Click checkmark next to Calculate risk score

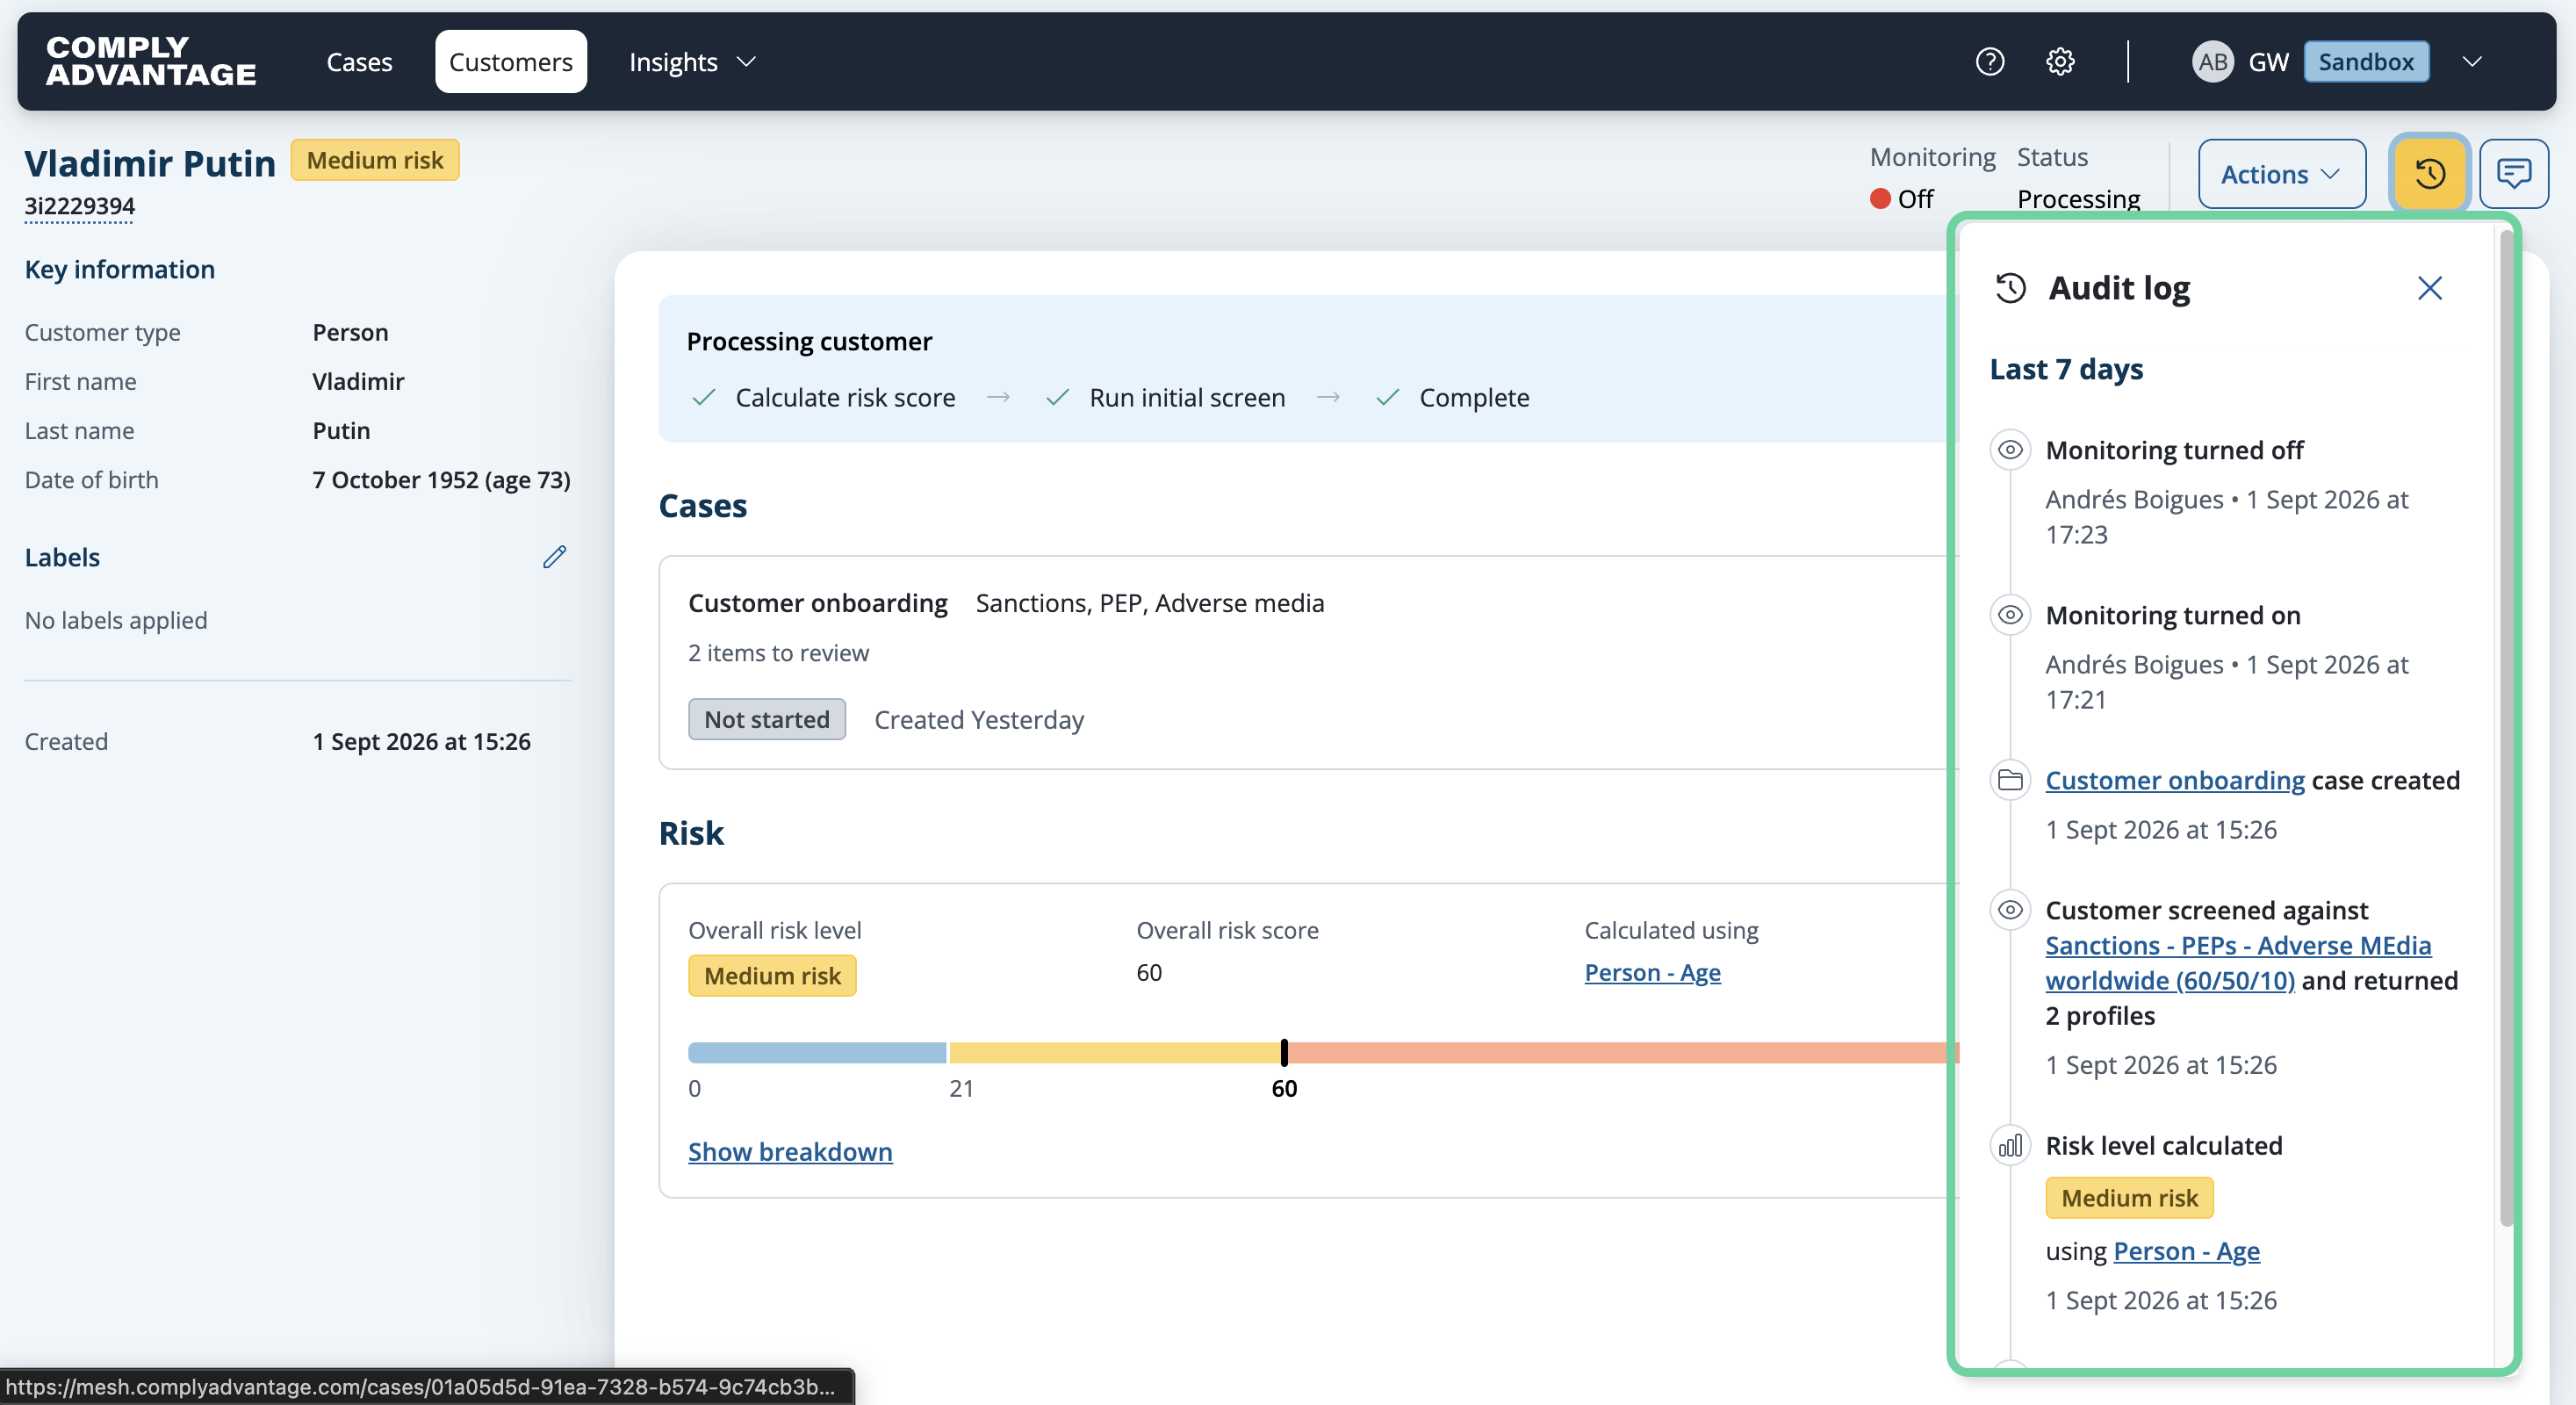pyautogui.click(x=704, y=398)
